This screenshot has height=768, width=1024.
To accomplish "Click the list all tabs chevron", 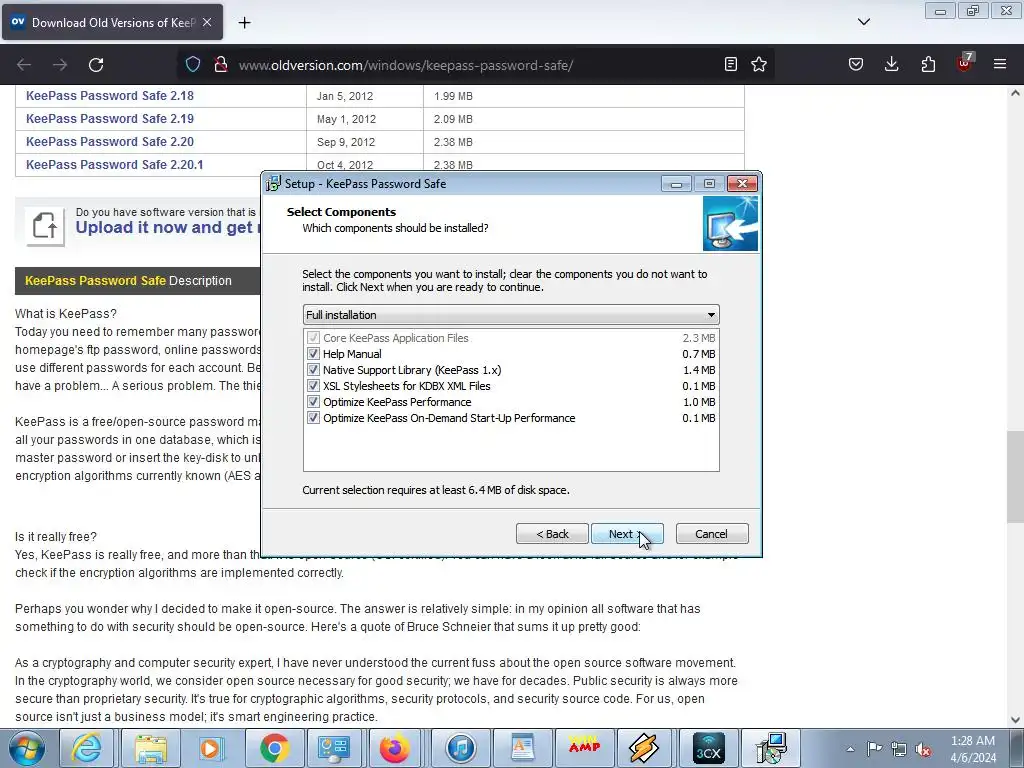I will click(863, 22).
